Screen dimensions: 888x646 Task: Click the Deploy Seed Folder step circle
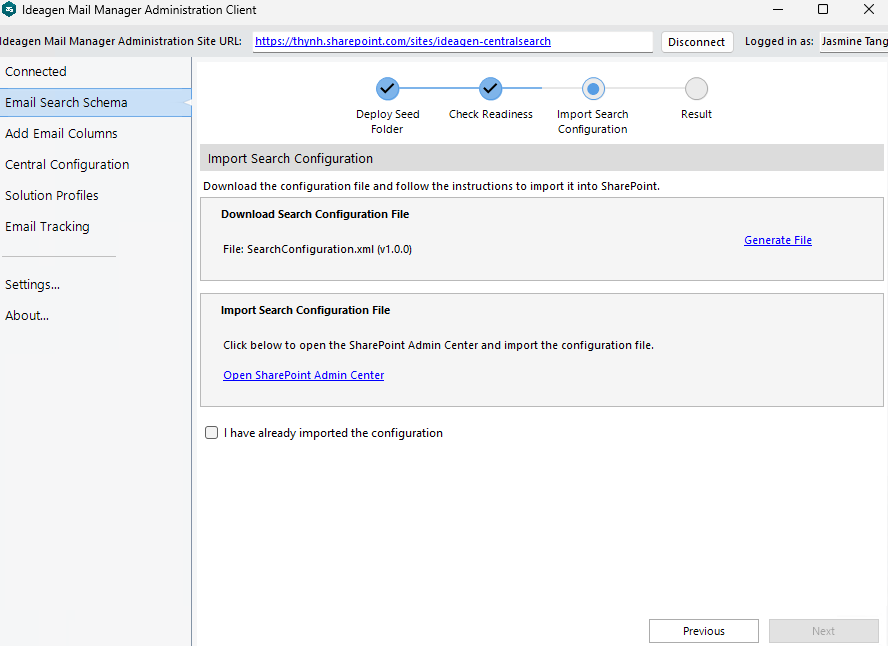coord(387,89)
